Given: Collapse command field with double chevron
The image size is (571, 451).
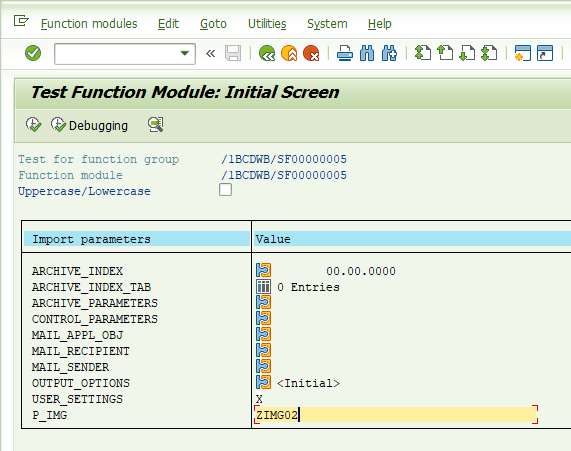Looking at the screenshot, I should coord(210,54).
